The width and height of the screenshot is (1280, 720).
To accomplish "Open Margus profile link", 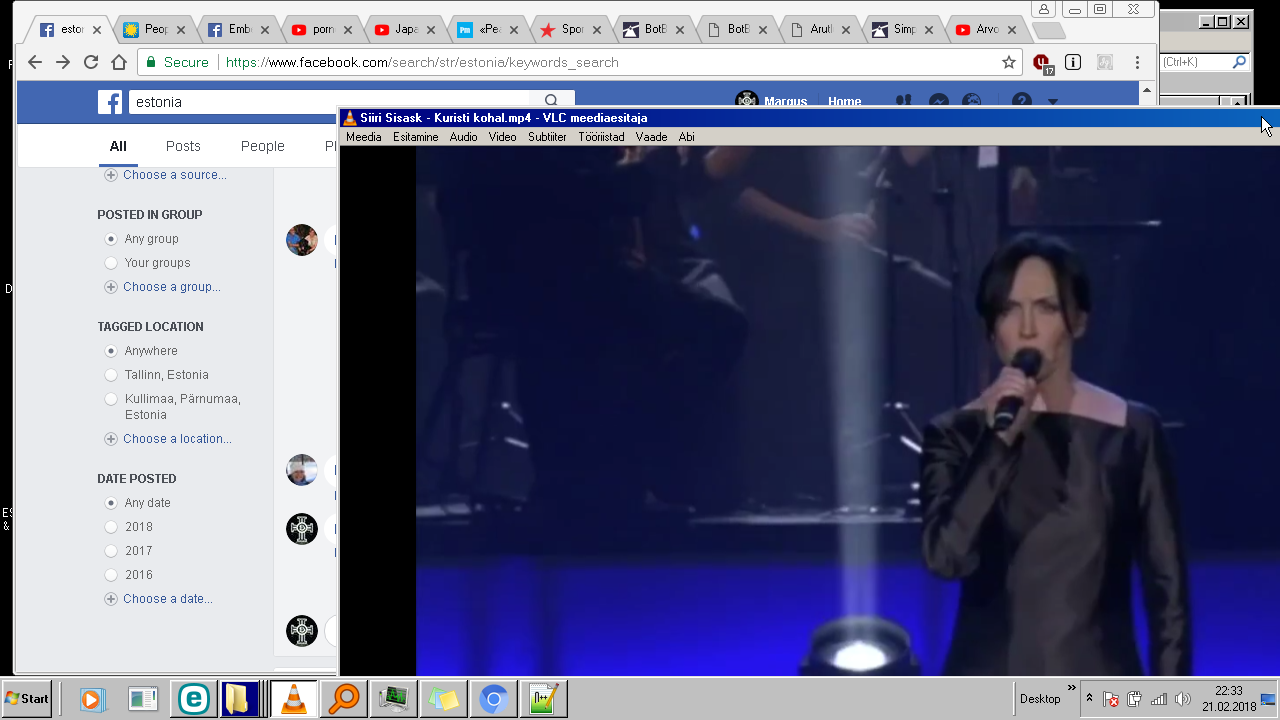I will coord(771,102).
